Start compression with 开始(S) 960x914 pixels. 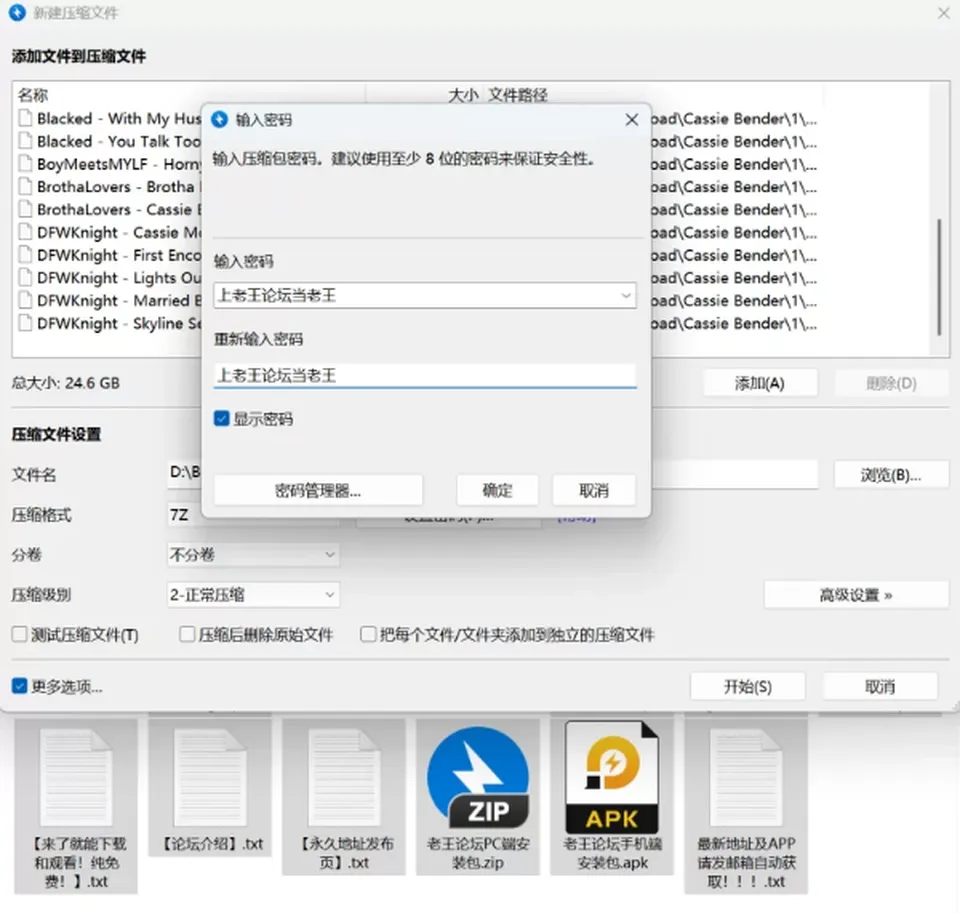748,686
